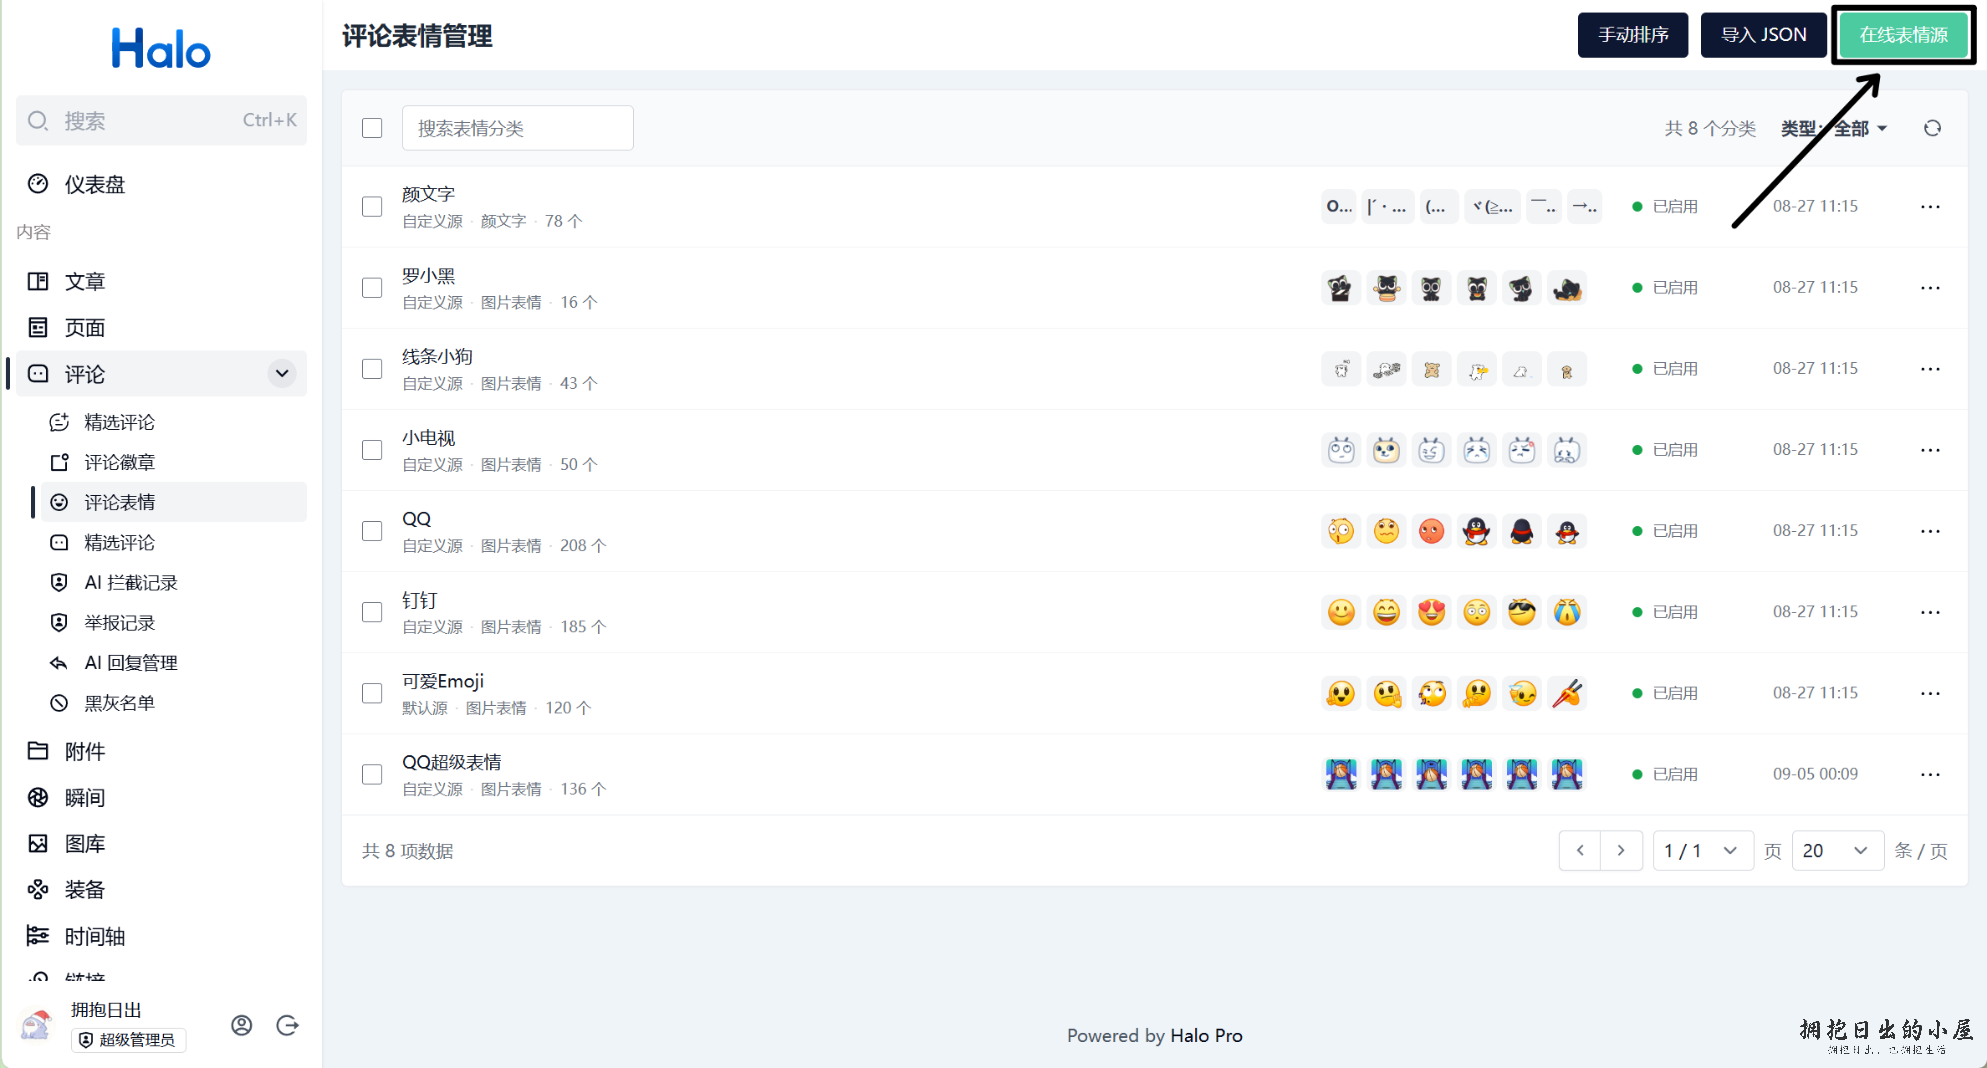Open the more options menu for 可爱Emoji row
The image size is (1987, 1068).
1930,693
